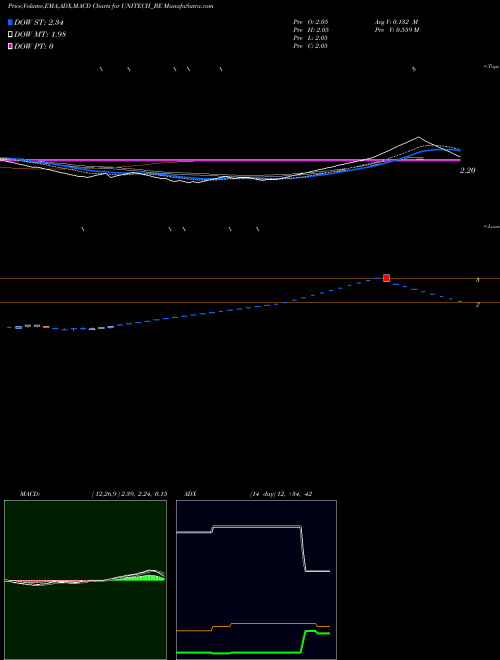Screen dimensions: 500x660
Task: Click the Pre L: 2.05 value
Action: [311, 38]
